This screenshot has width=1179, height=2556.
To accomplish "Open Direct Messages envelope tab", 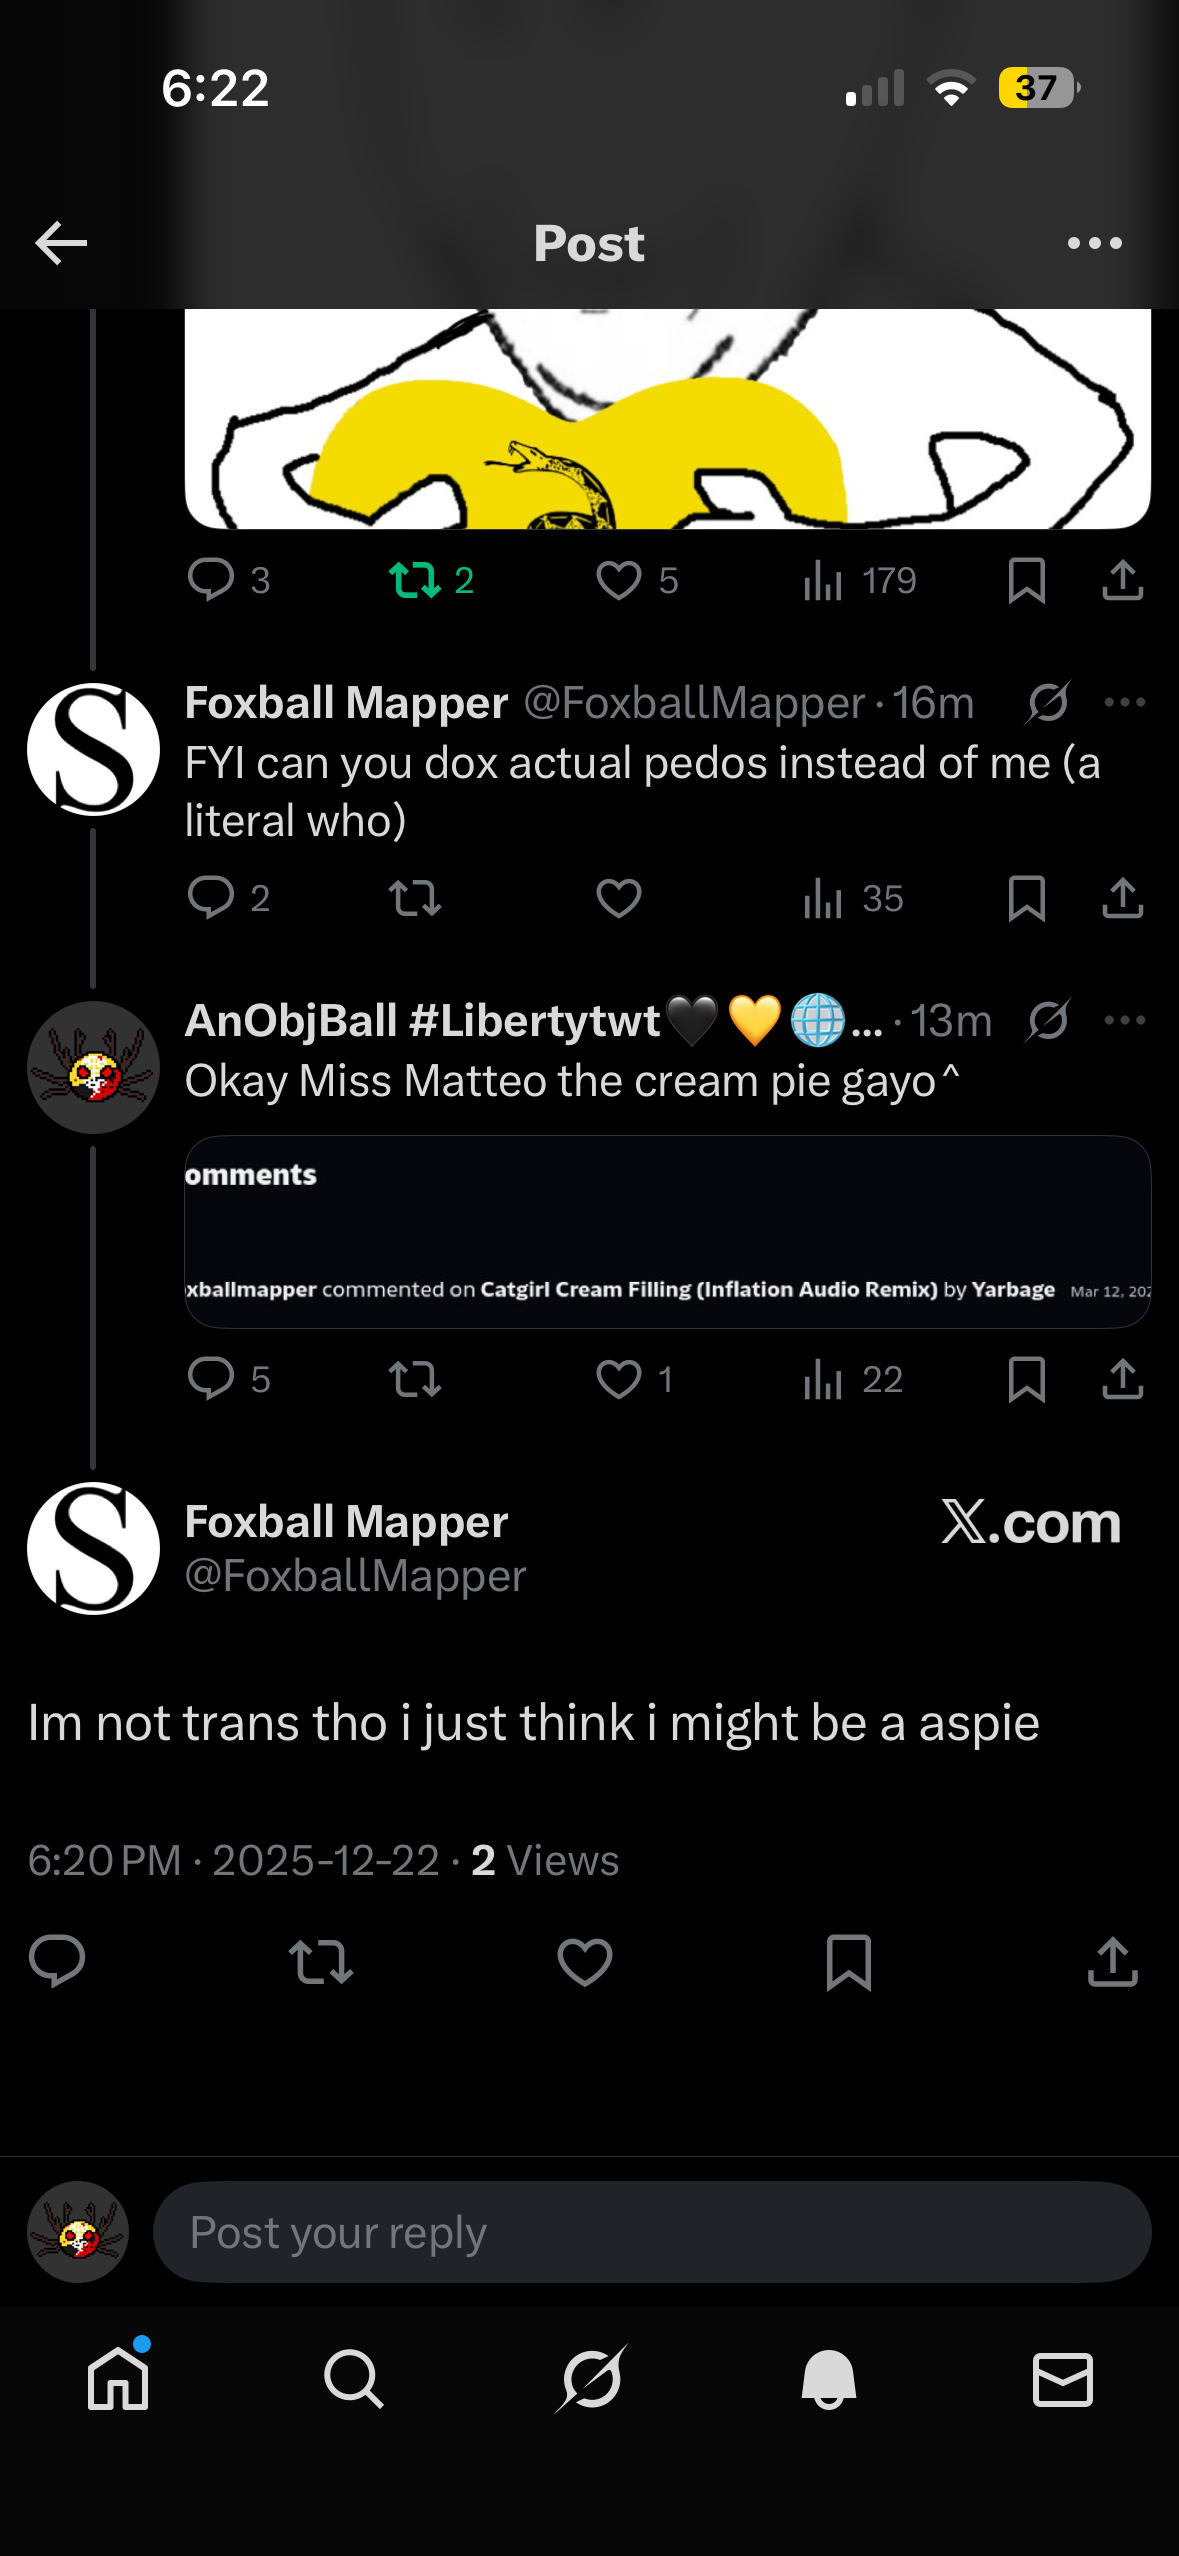I will tap(1062, 2378).
